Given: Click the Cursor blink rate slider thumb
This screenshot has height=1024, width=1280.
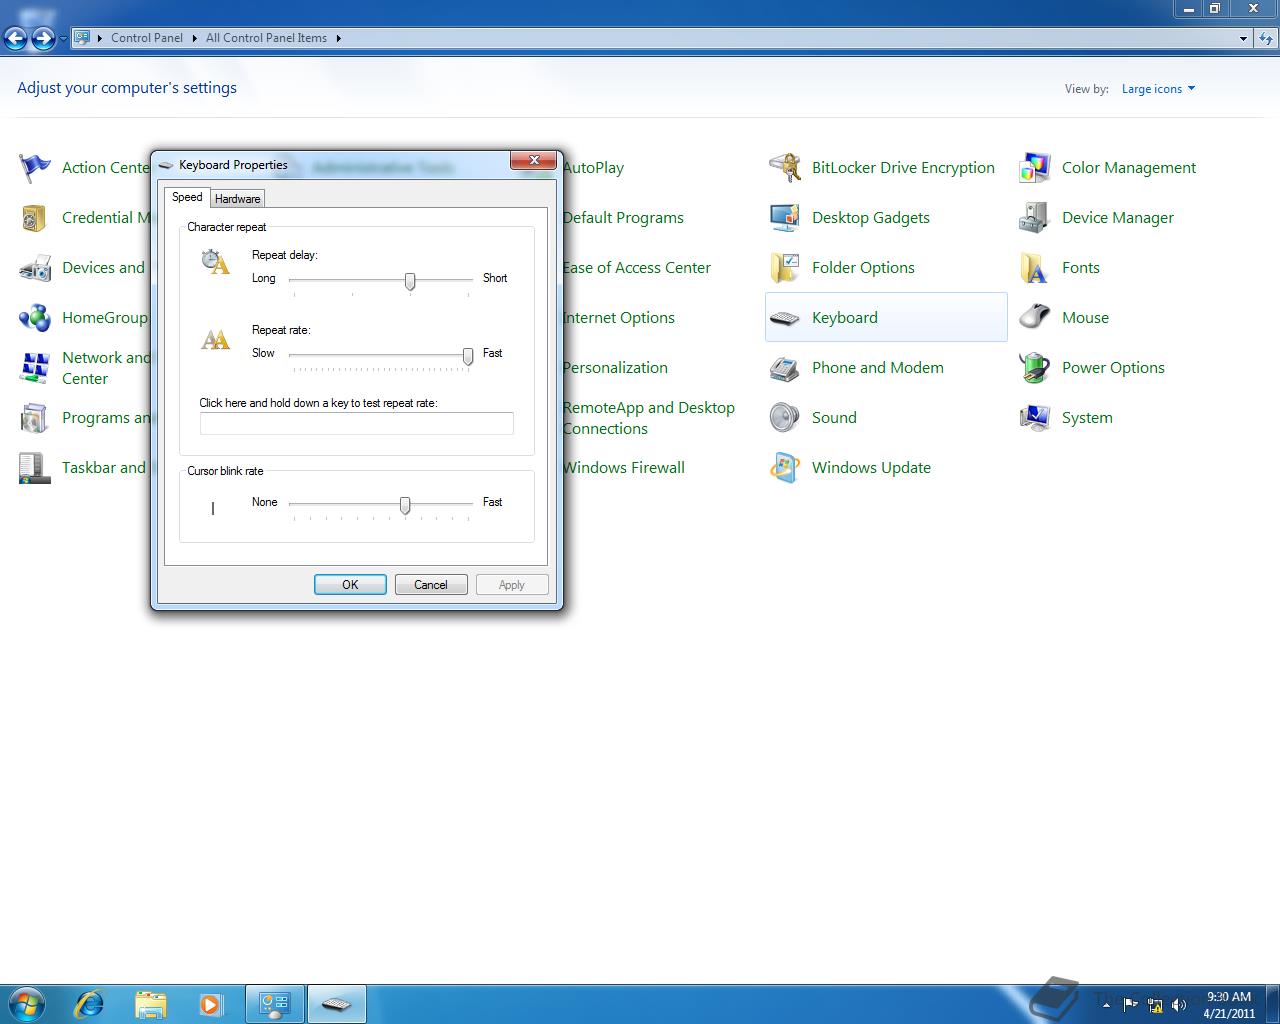Looking at the screenshot, I should [405, 506].
